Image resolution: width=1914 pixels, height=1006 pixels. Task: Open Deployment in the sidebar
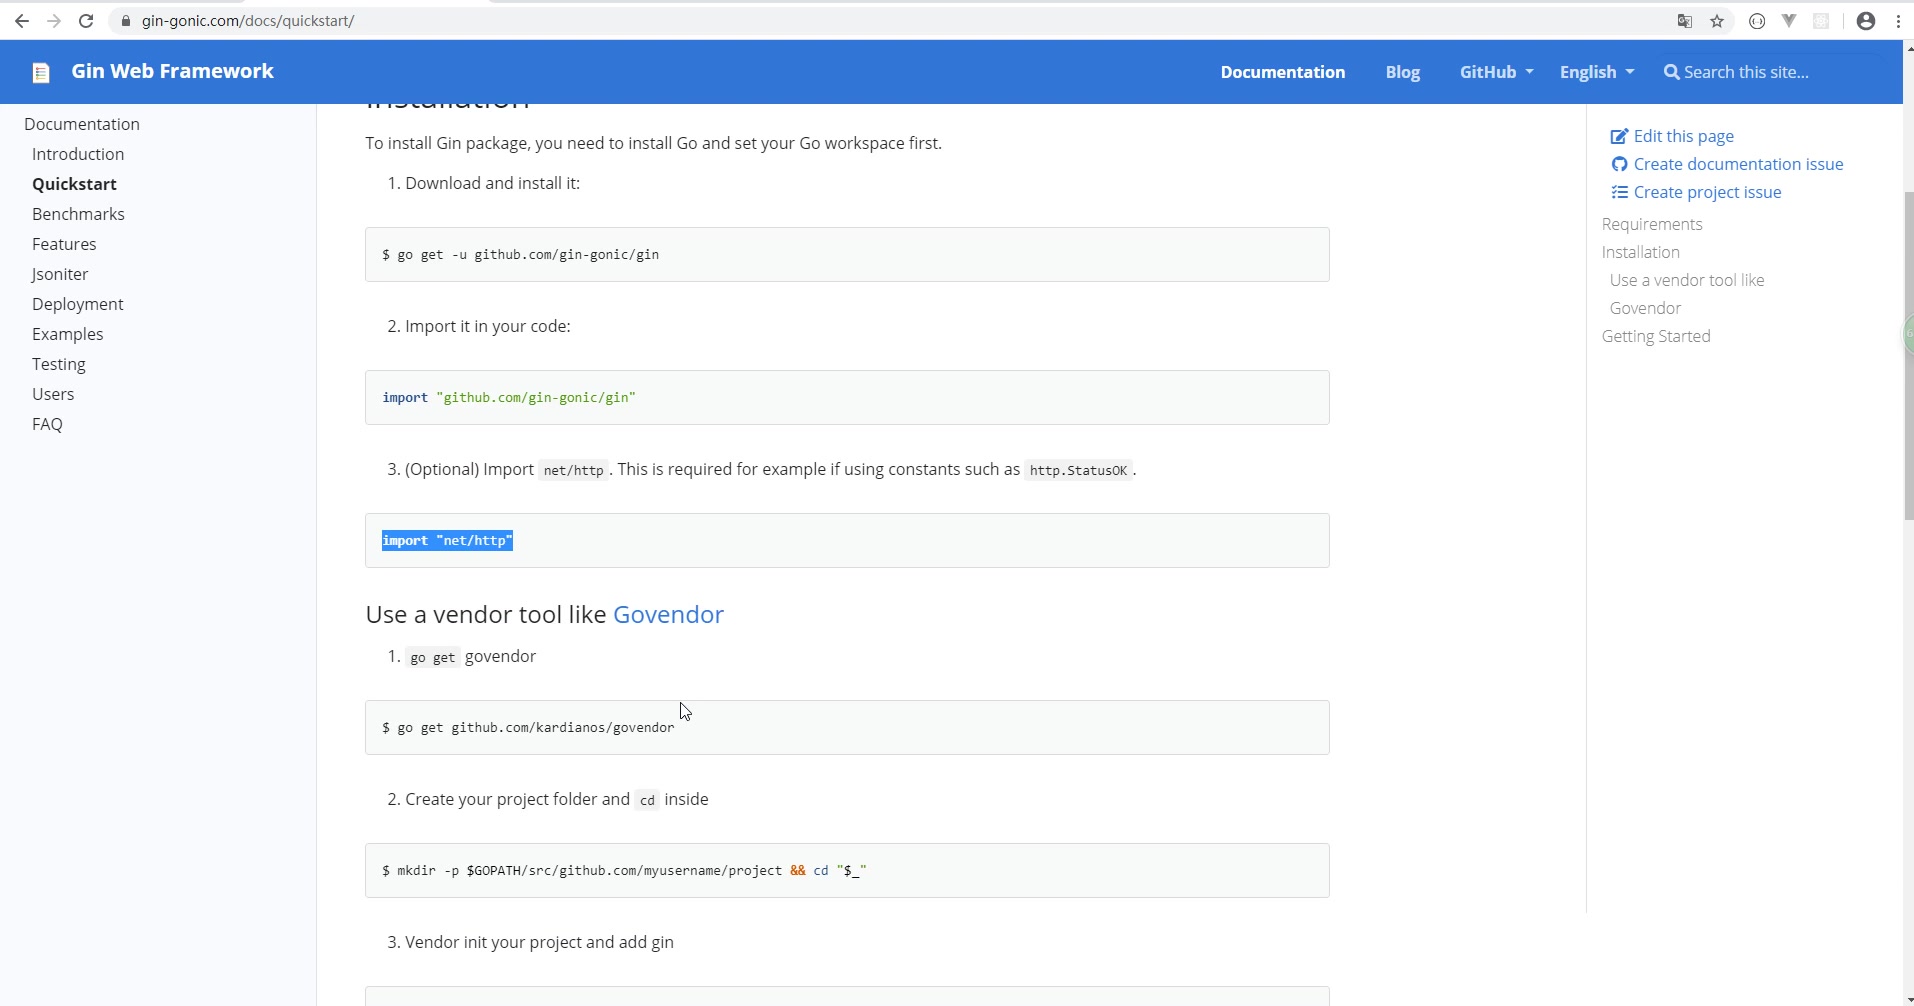click(77, 304)
